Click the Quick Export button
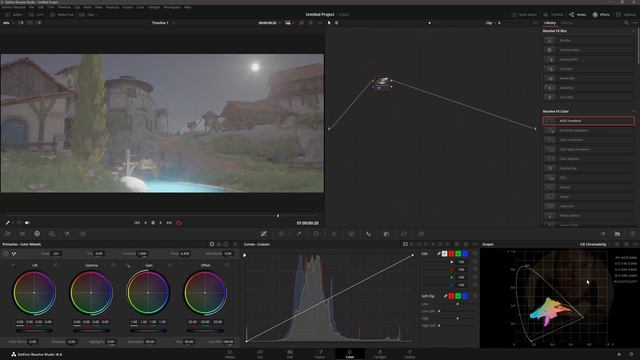This screenshot has height=360, width=640. click(524, 15)
